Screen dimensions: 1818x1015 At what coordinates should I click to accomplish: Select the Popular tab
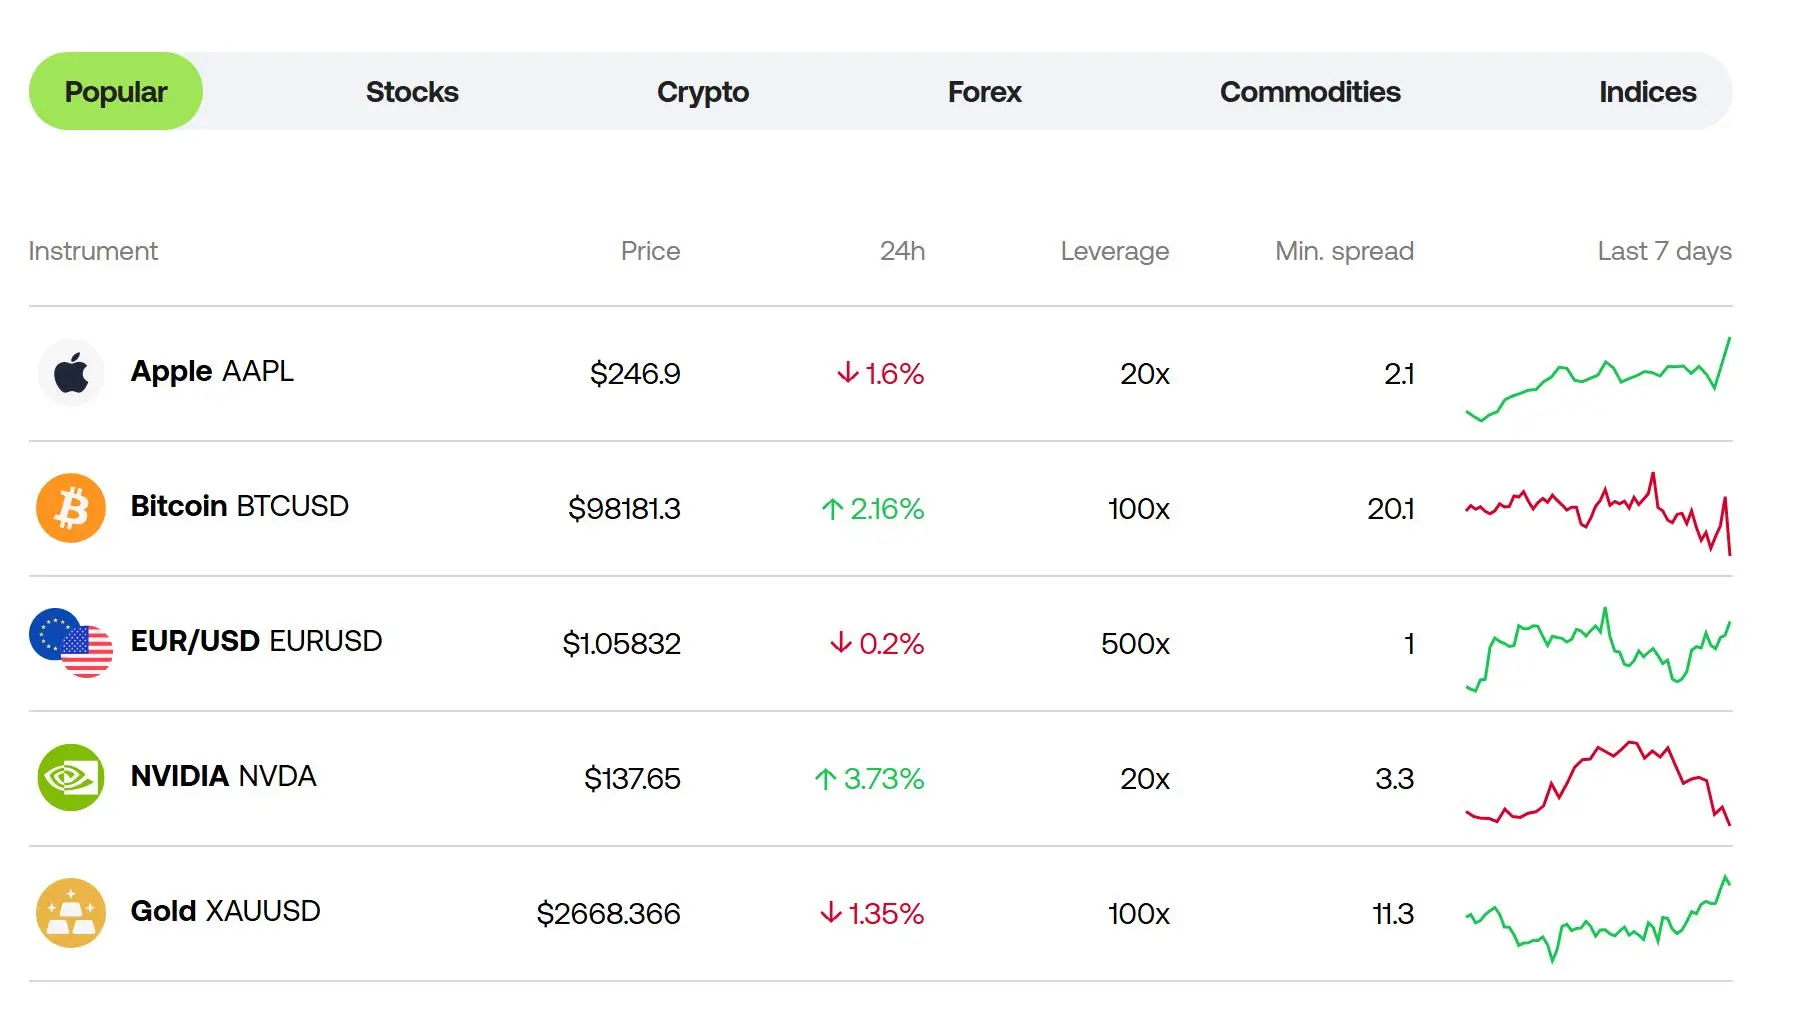pos(116,91)
